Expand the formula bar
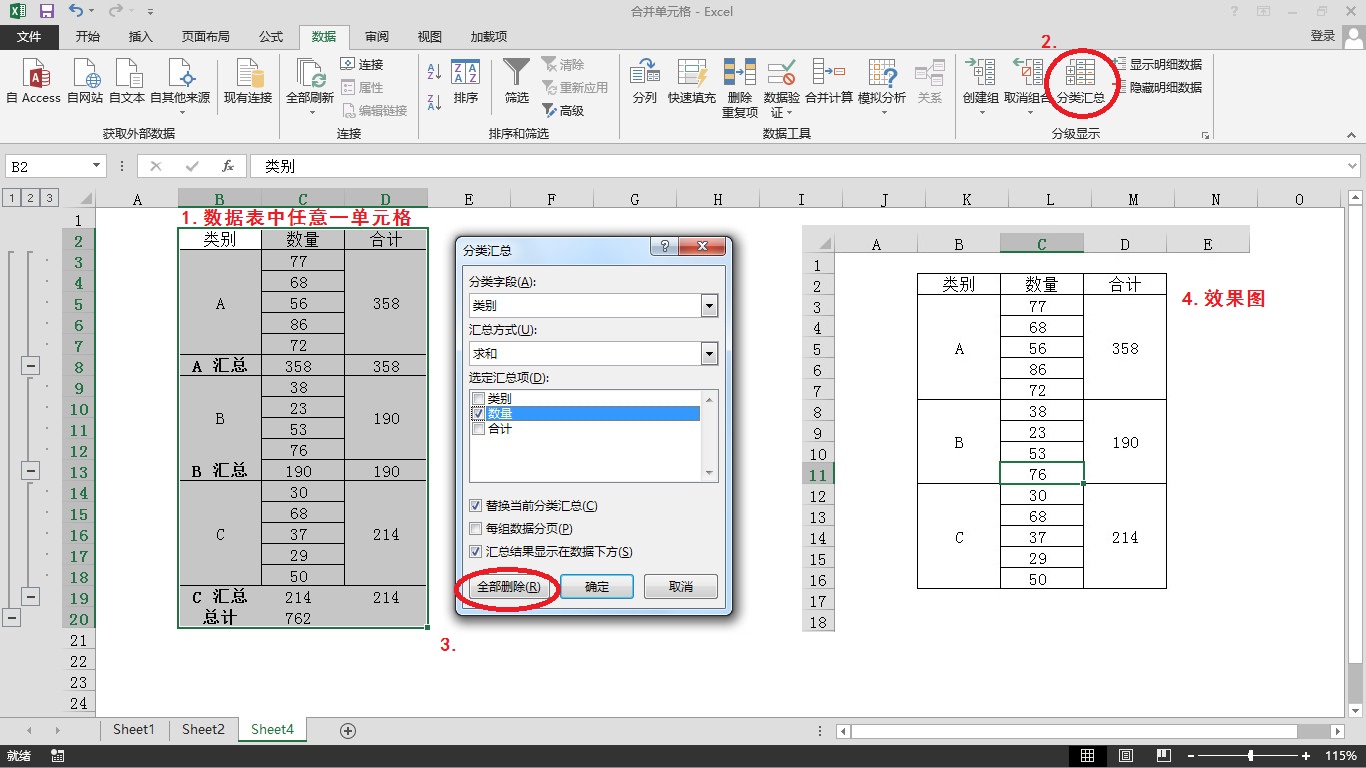Viewport: 1366px width, 768px height. point(1353,166)
